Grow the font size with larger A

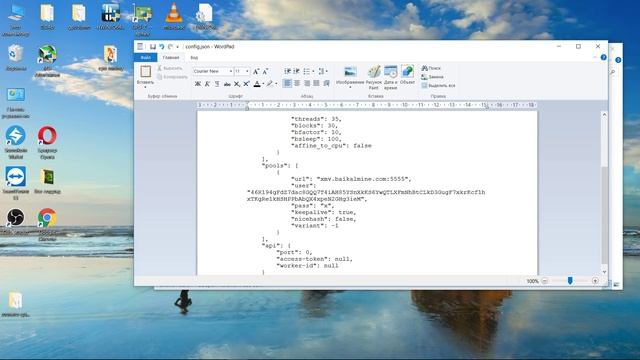pyautogui.click(x=256, y=71)
